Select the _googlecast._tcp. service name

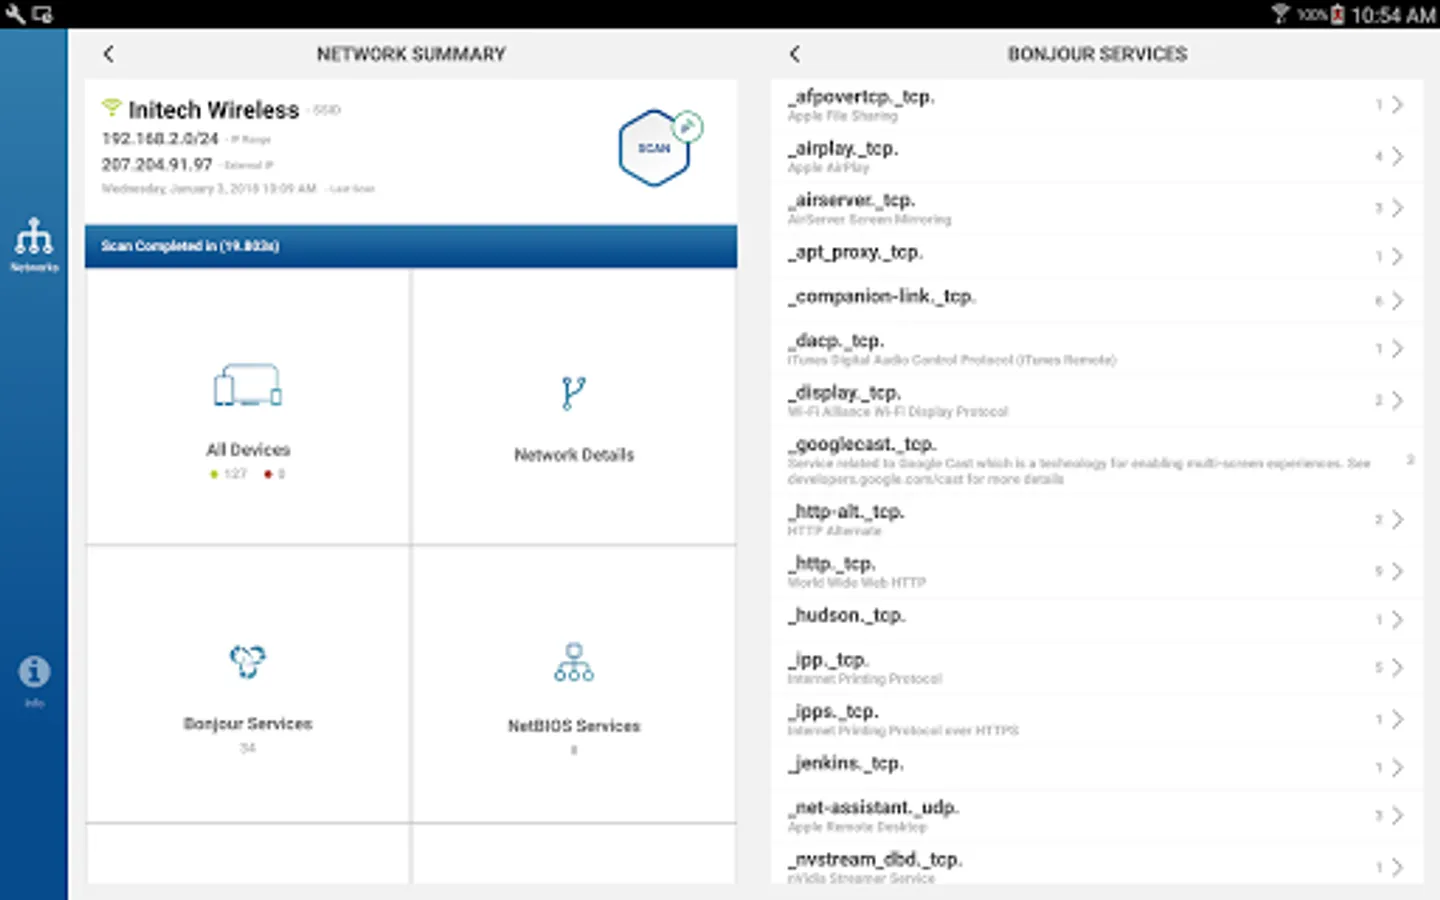862,444
